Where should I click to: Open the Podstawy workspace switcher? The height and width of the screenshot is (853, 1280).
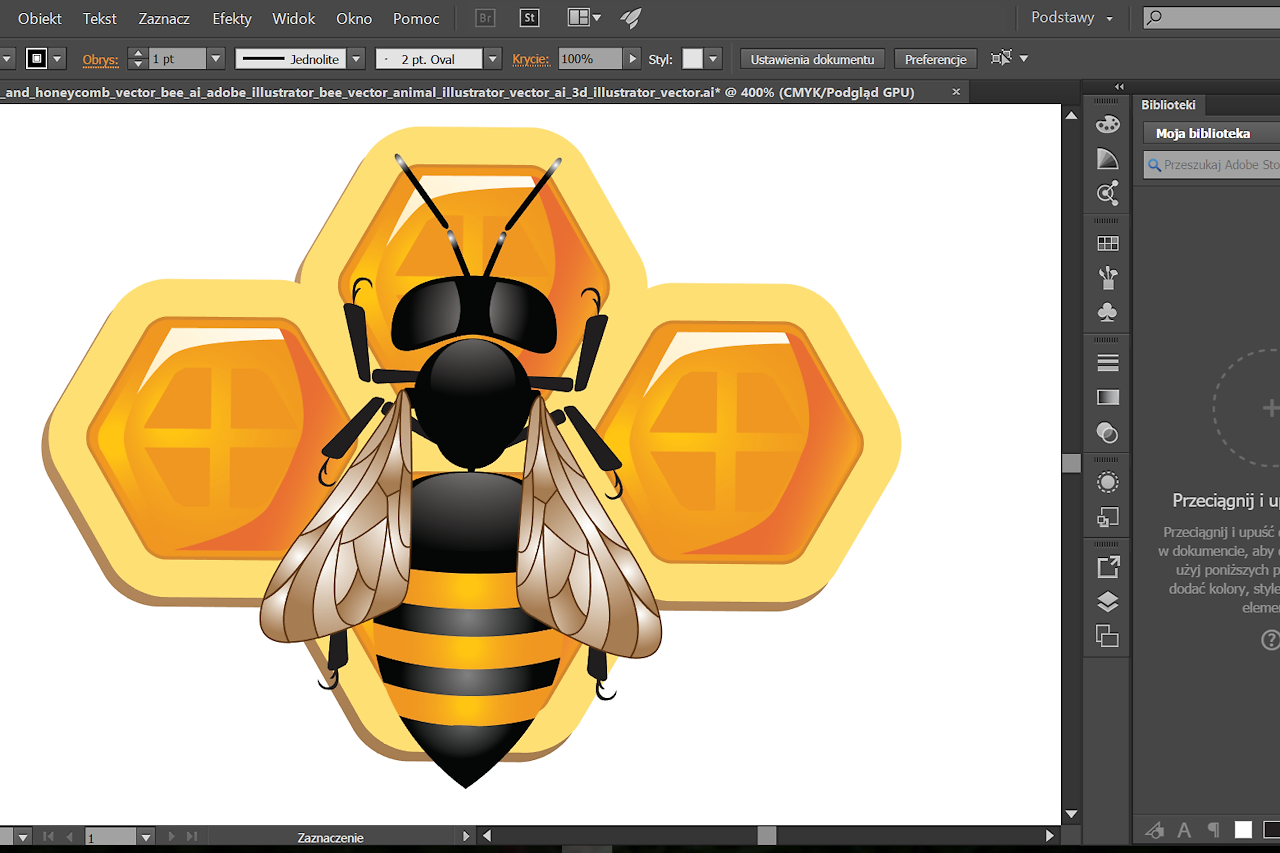coord(1072,18)
